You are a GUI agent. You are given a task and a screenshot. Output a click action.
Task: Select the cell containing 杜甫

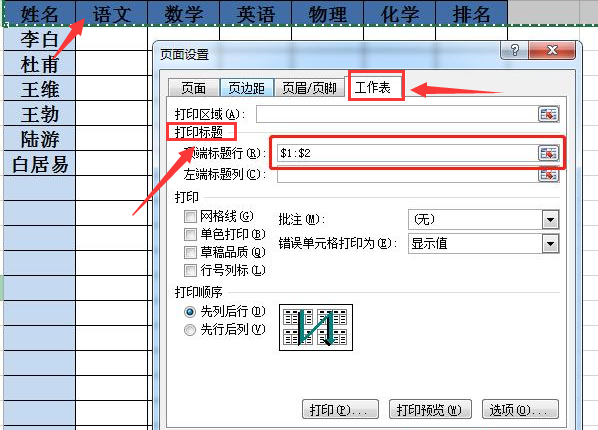39,63
